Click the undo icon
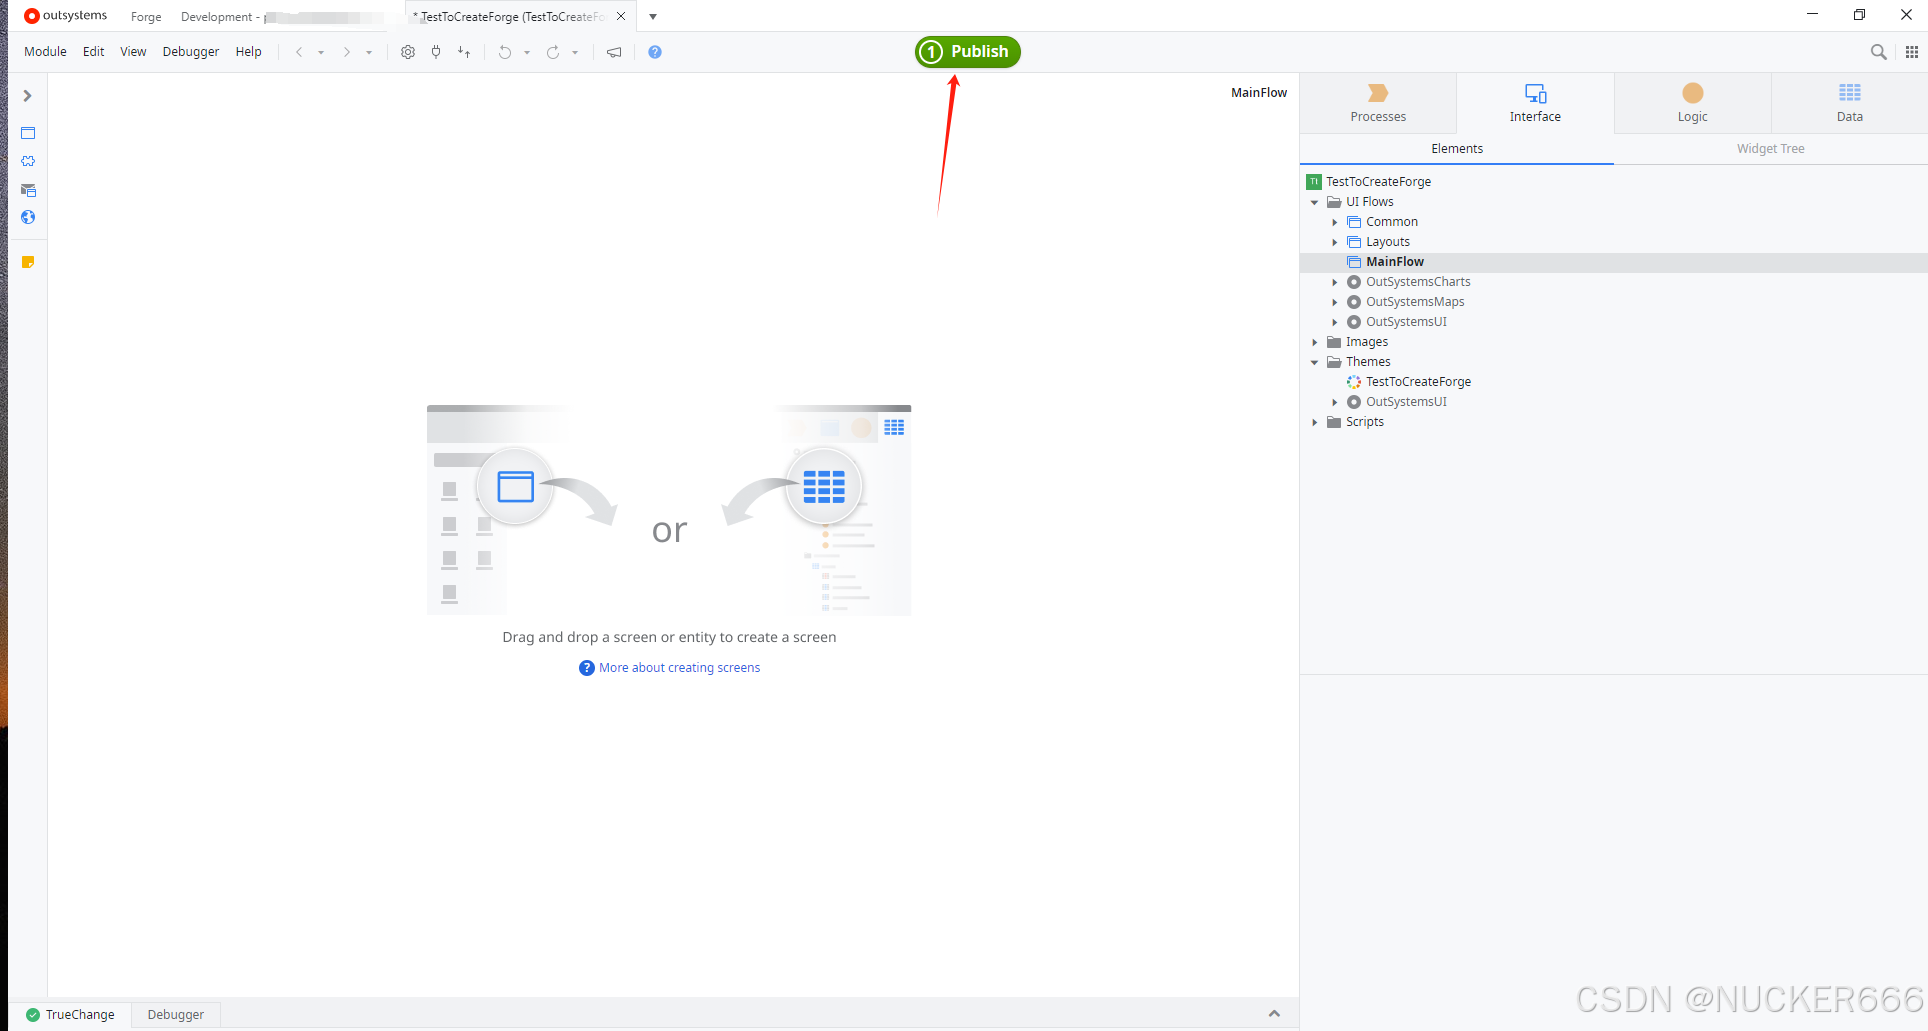 (505, 52)
